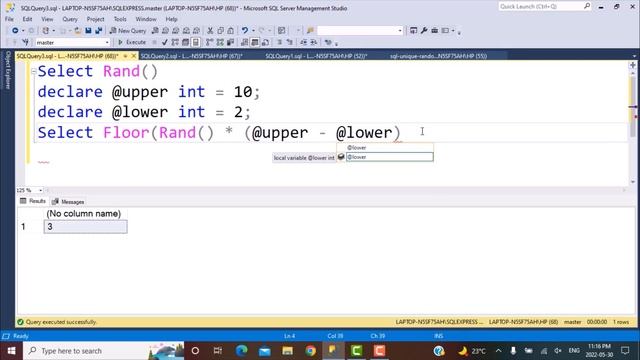Toggle Include Actual Execution Plan
The image size is (640, 360).
pos(209,42)
